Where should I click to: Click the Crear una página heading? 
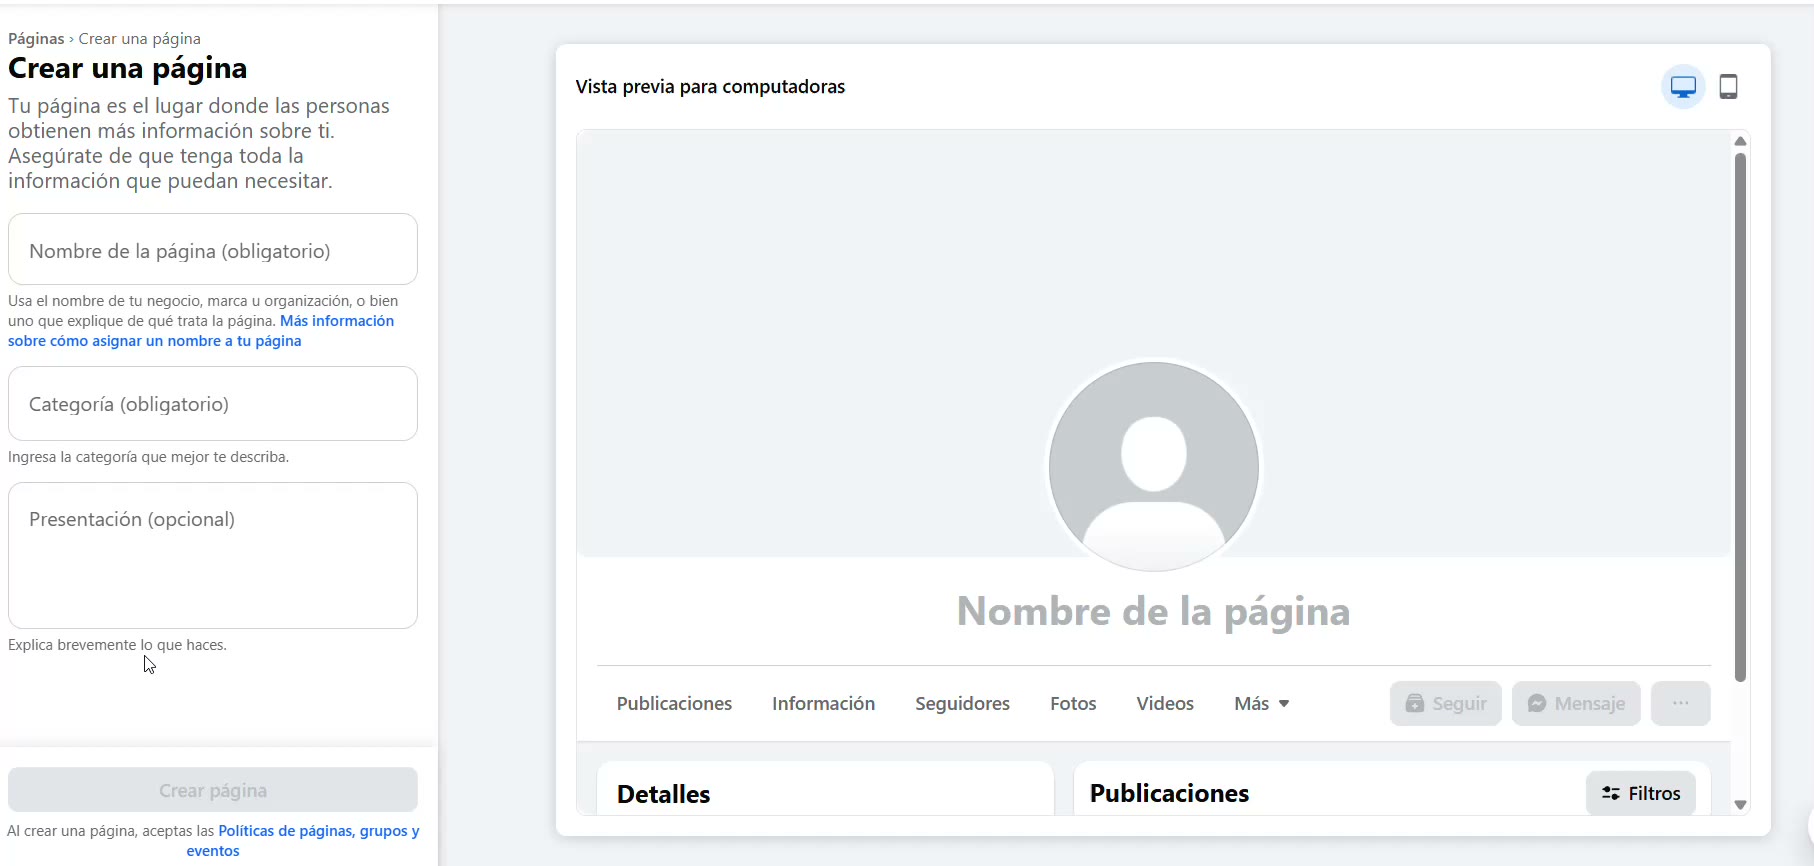tap(127, 69)
